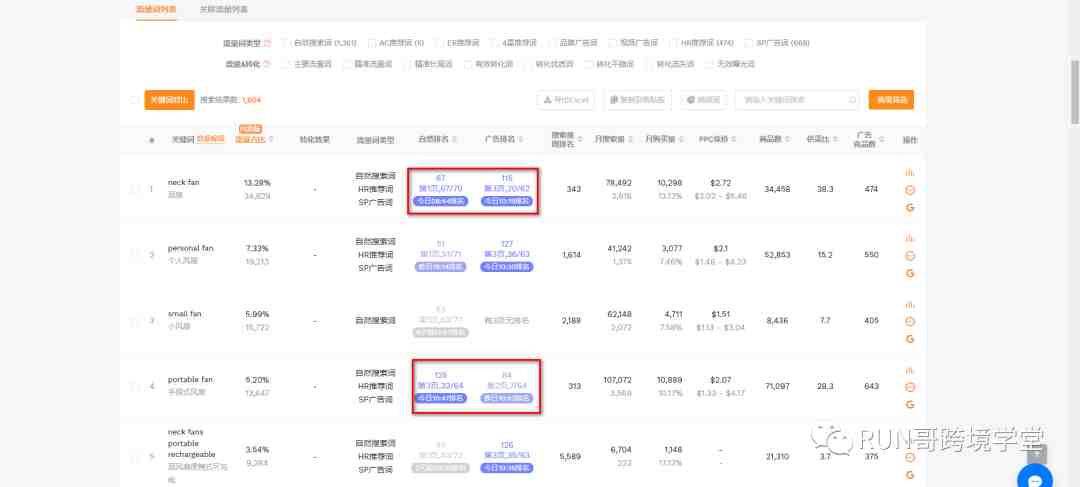Click the keyword search input field
Screen dimensions: 1080x487
click(x=790, y=100)
